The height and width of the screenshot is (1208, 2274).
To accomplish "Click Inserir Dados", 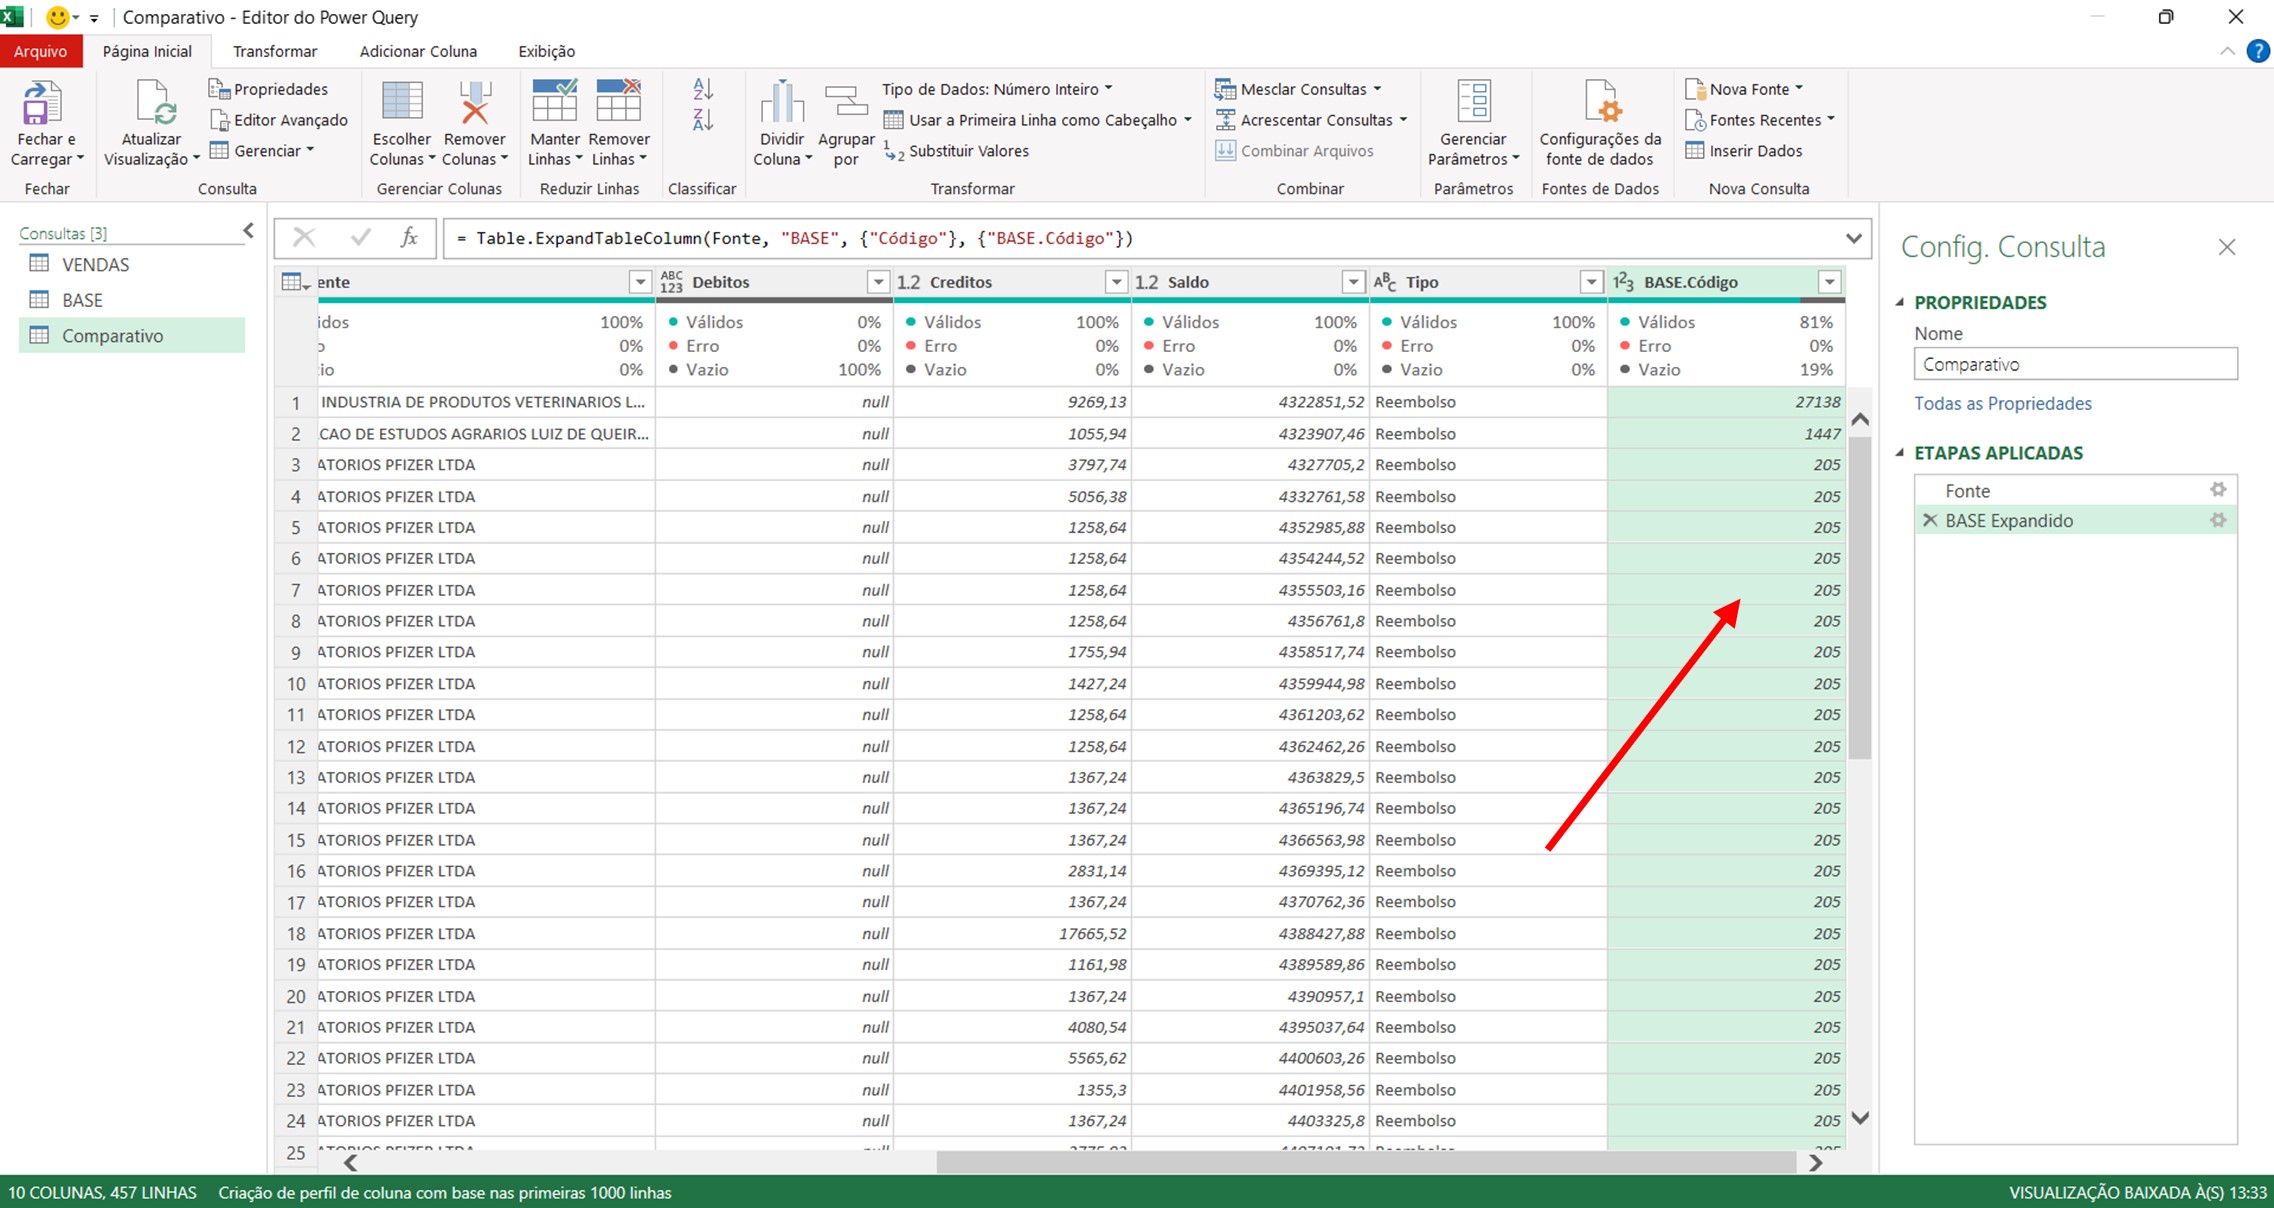I will point(1744,151).
